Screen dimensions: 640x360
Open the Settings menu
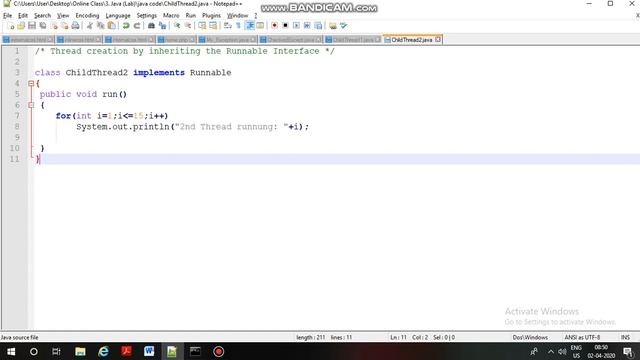click(x=147, y=16)
